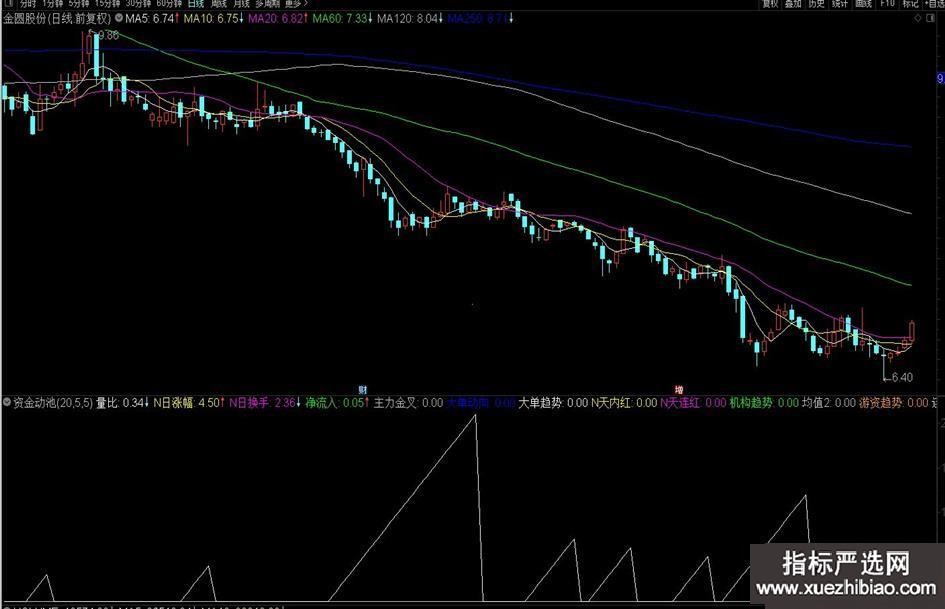Viewport: 945px width, 609px height.
Task: Click the N天连红: 0.00 value
Action: click(x=694, y=403)
